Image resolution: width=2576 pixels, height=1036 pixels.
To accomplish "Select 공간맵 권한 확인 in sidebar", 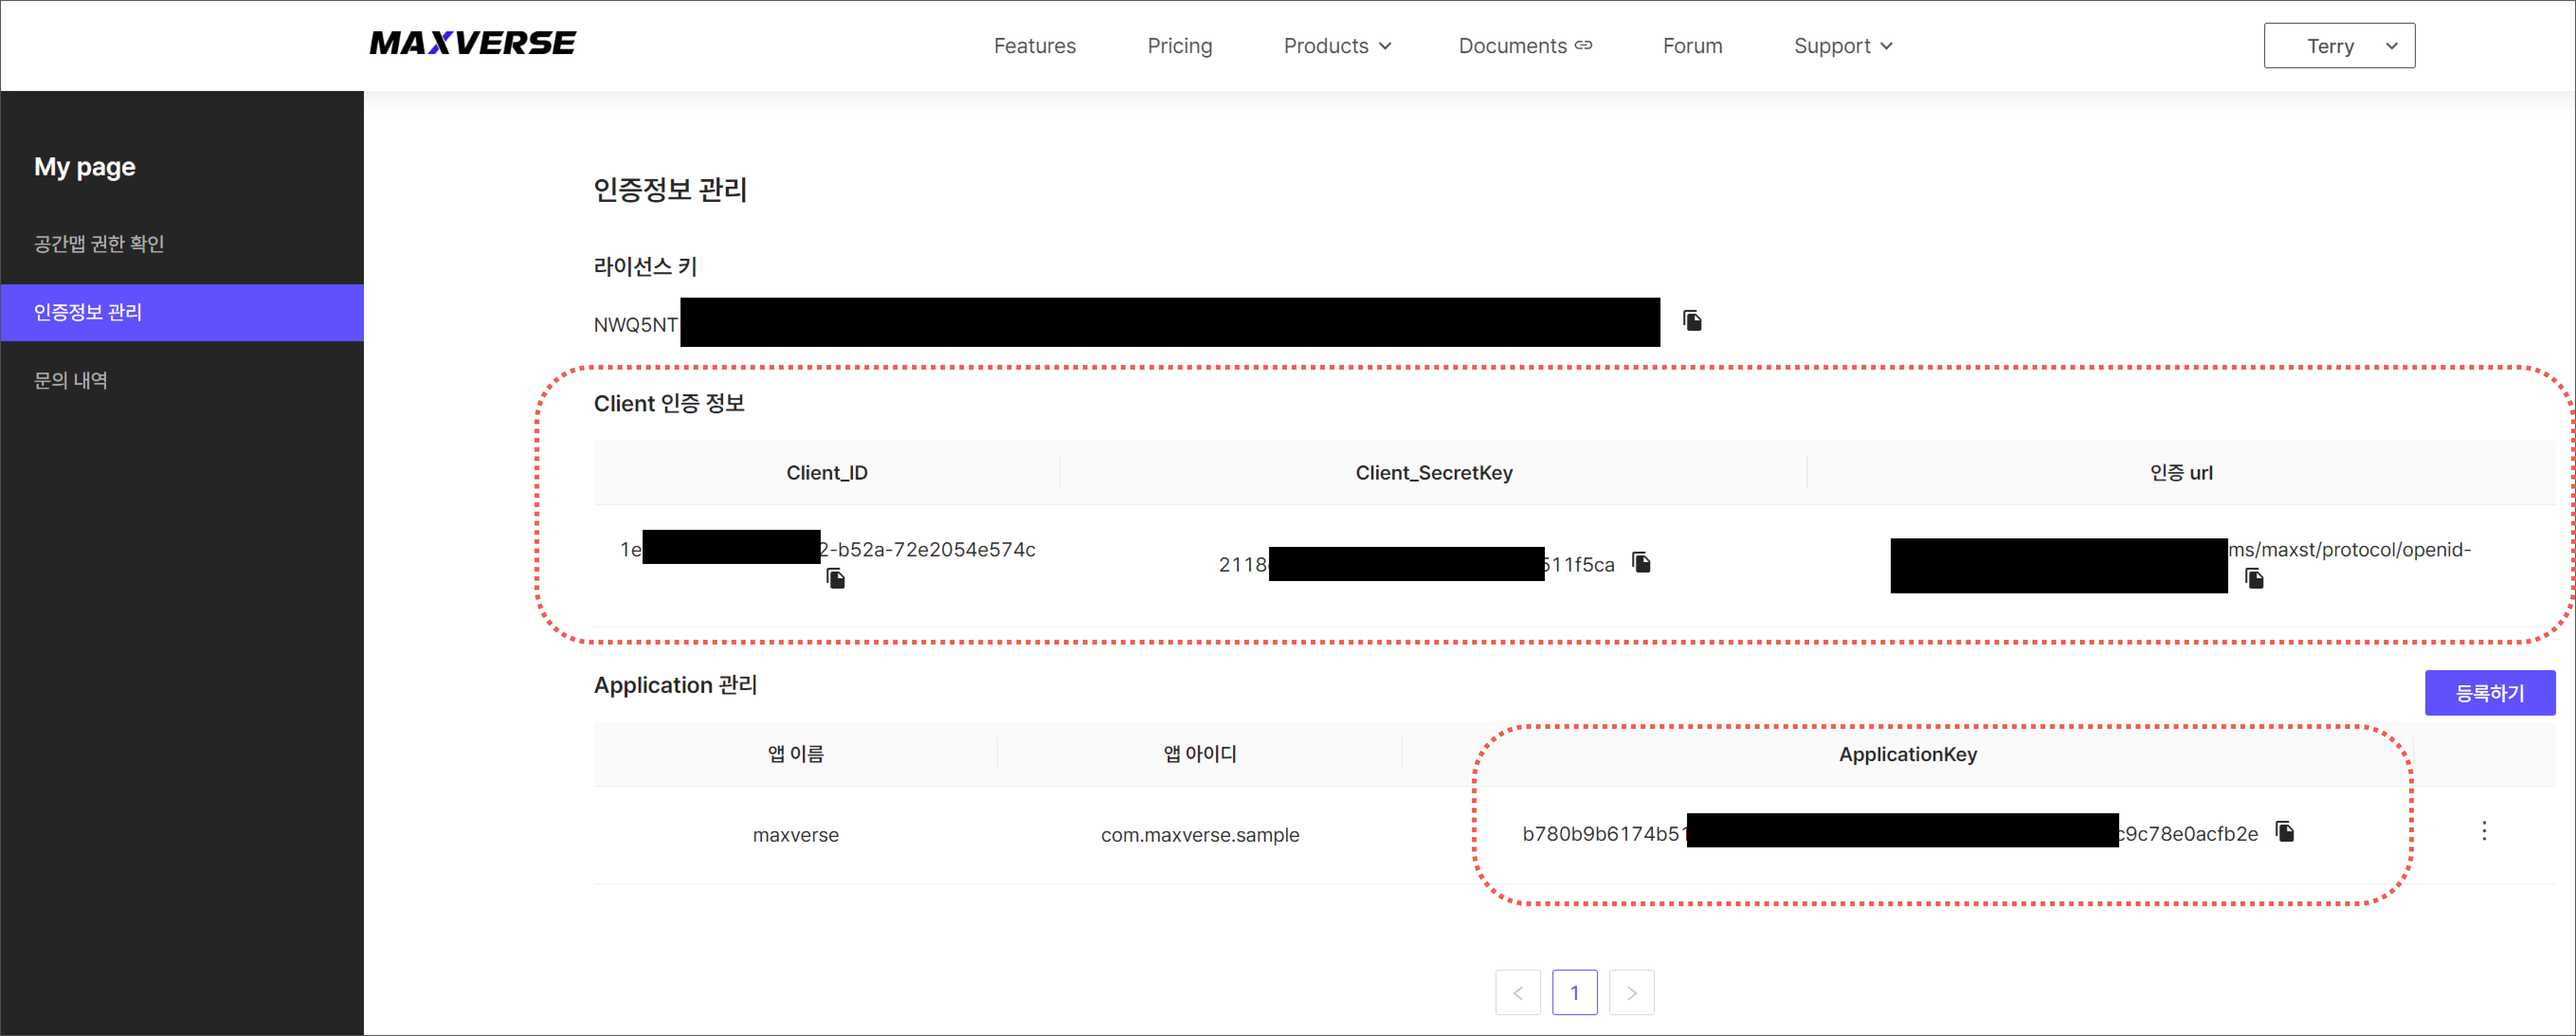I will coord(182,244).
